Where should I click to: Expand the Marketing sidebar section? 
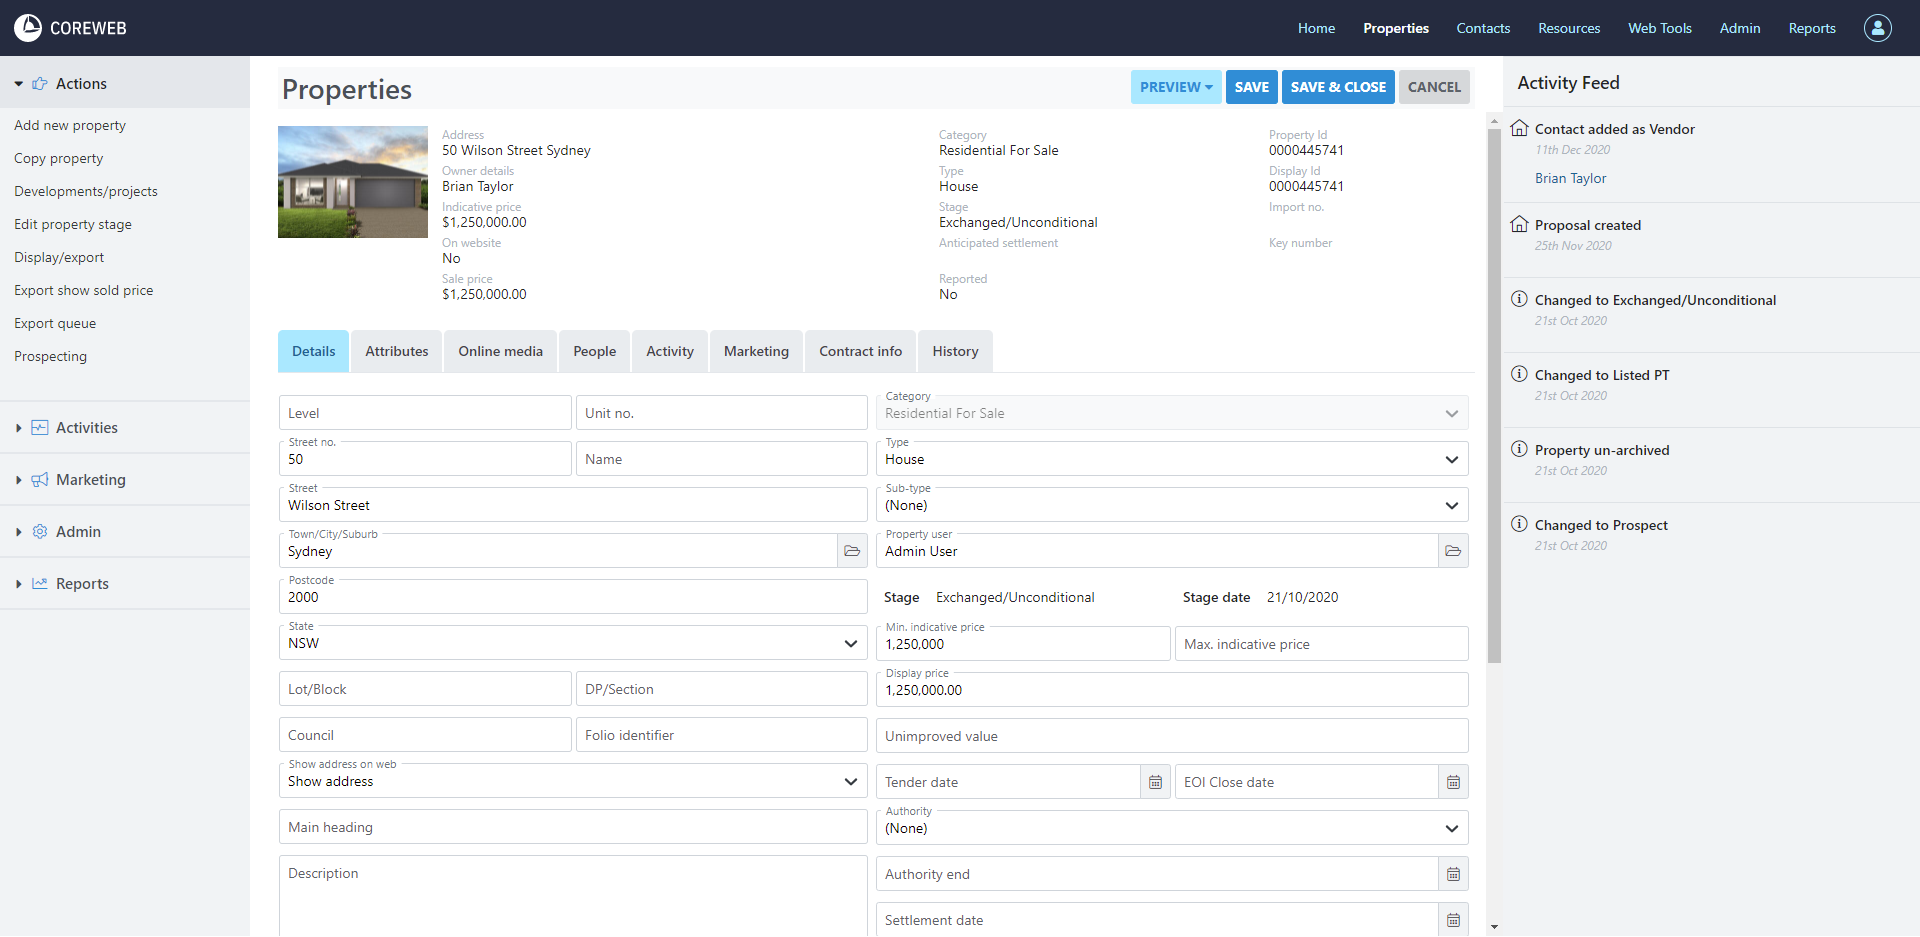90,480
